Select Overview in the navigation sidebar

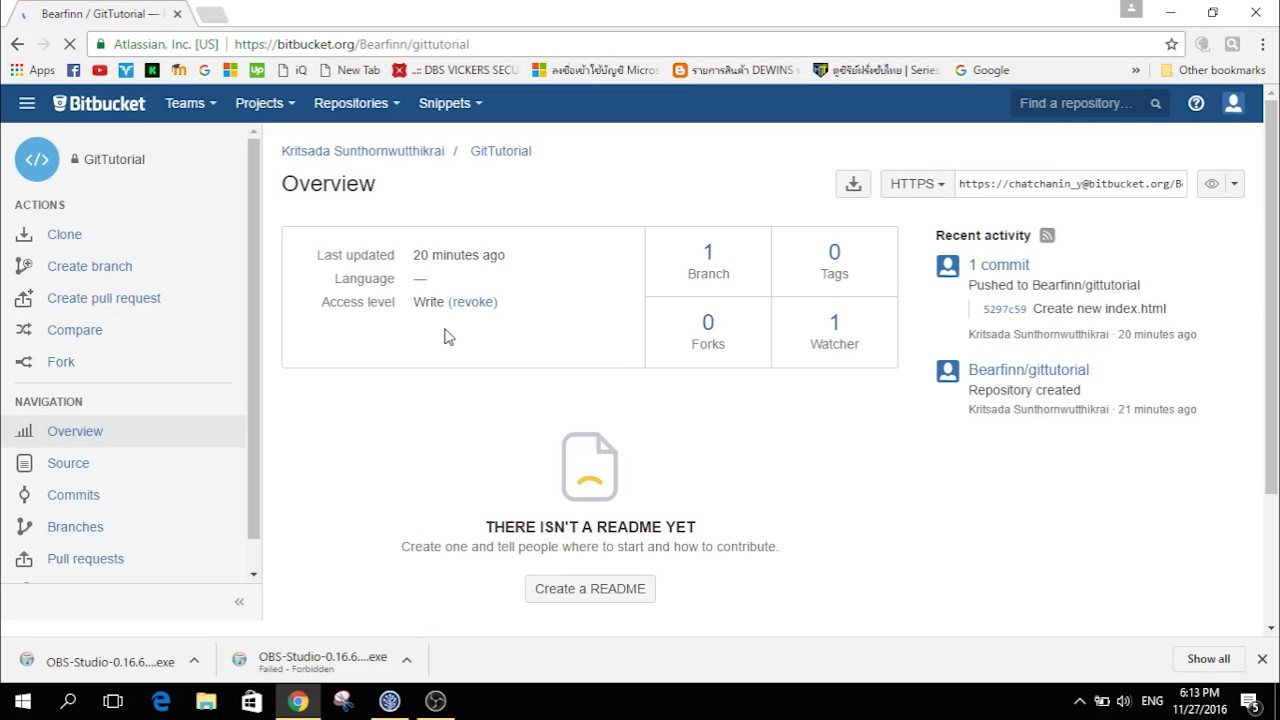75,431
